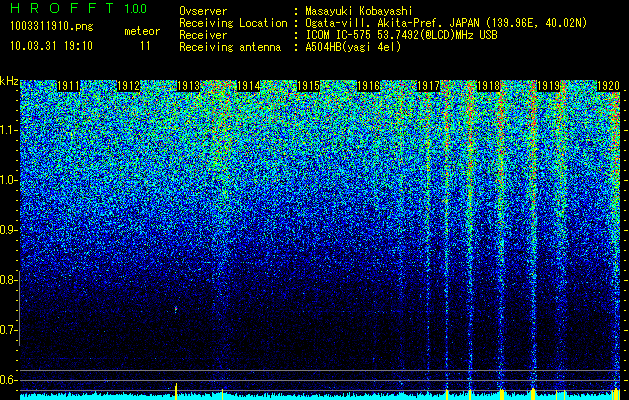The height and width of the screenshot is (400, 629).
Task: Click the 1912 time marker
Action: click(128, 86)
